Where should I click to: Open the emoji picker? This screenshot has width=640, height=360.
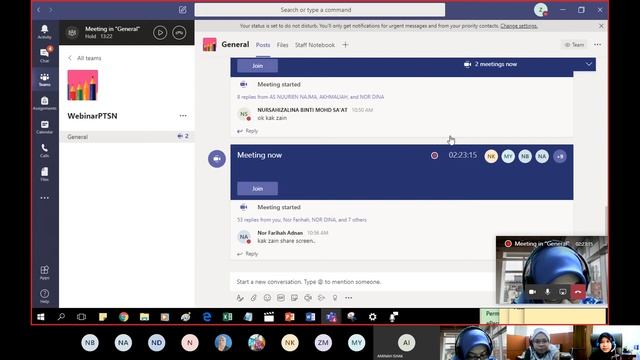coord(267,298)
